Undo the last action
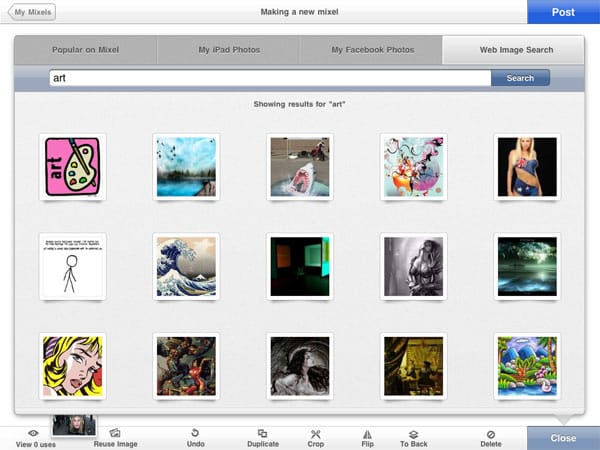The height and width of the screenshot is (450, 600). click(x=196, y=433)
